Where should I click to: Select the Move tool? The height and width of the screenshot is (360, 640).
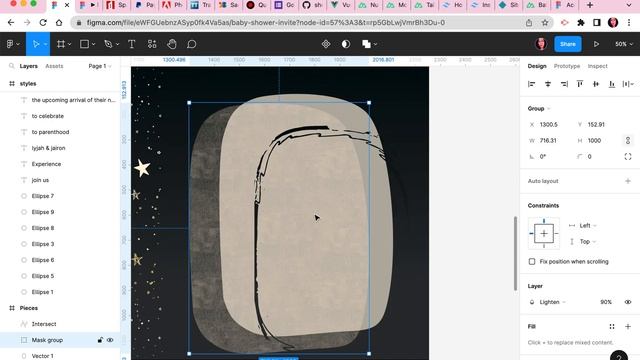36,44
